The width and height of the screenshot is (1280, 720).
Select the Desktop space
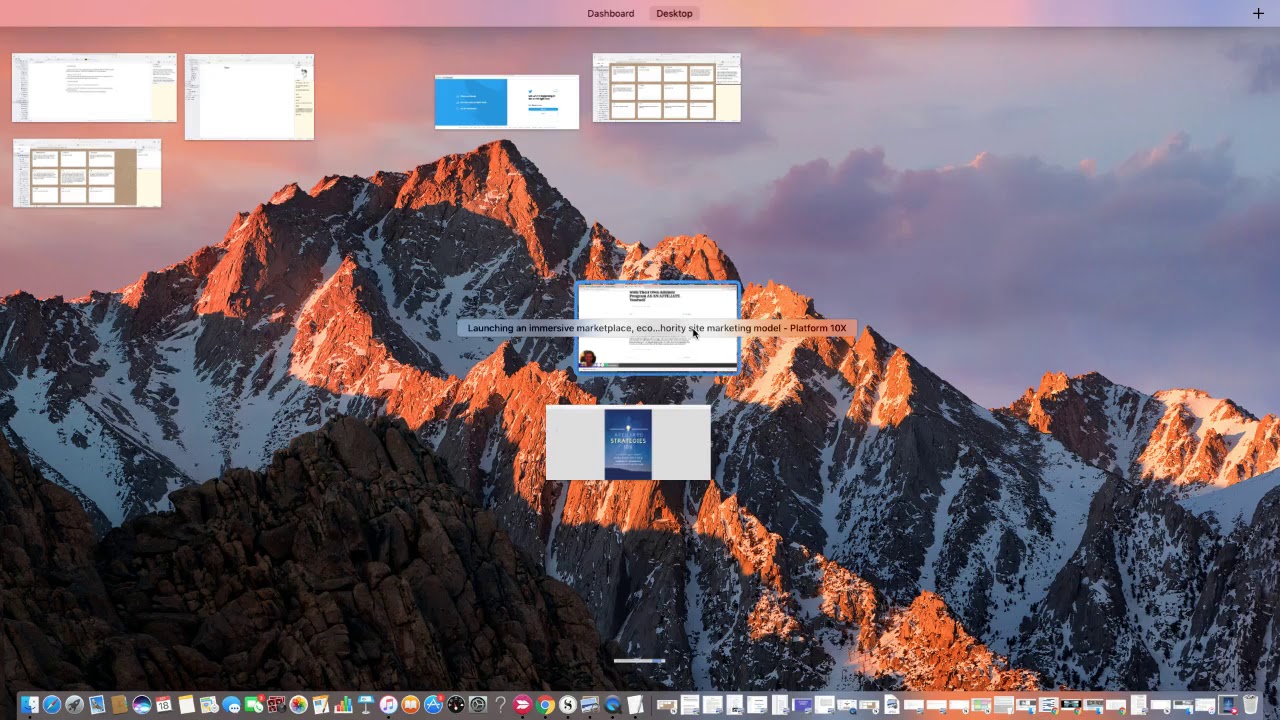(674, 13)
